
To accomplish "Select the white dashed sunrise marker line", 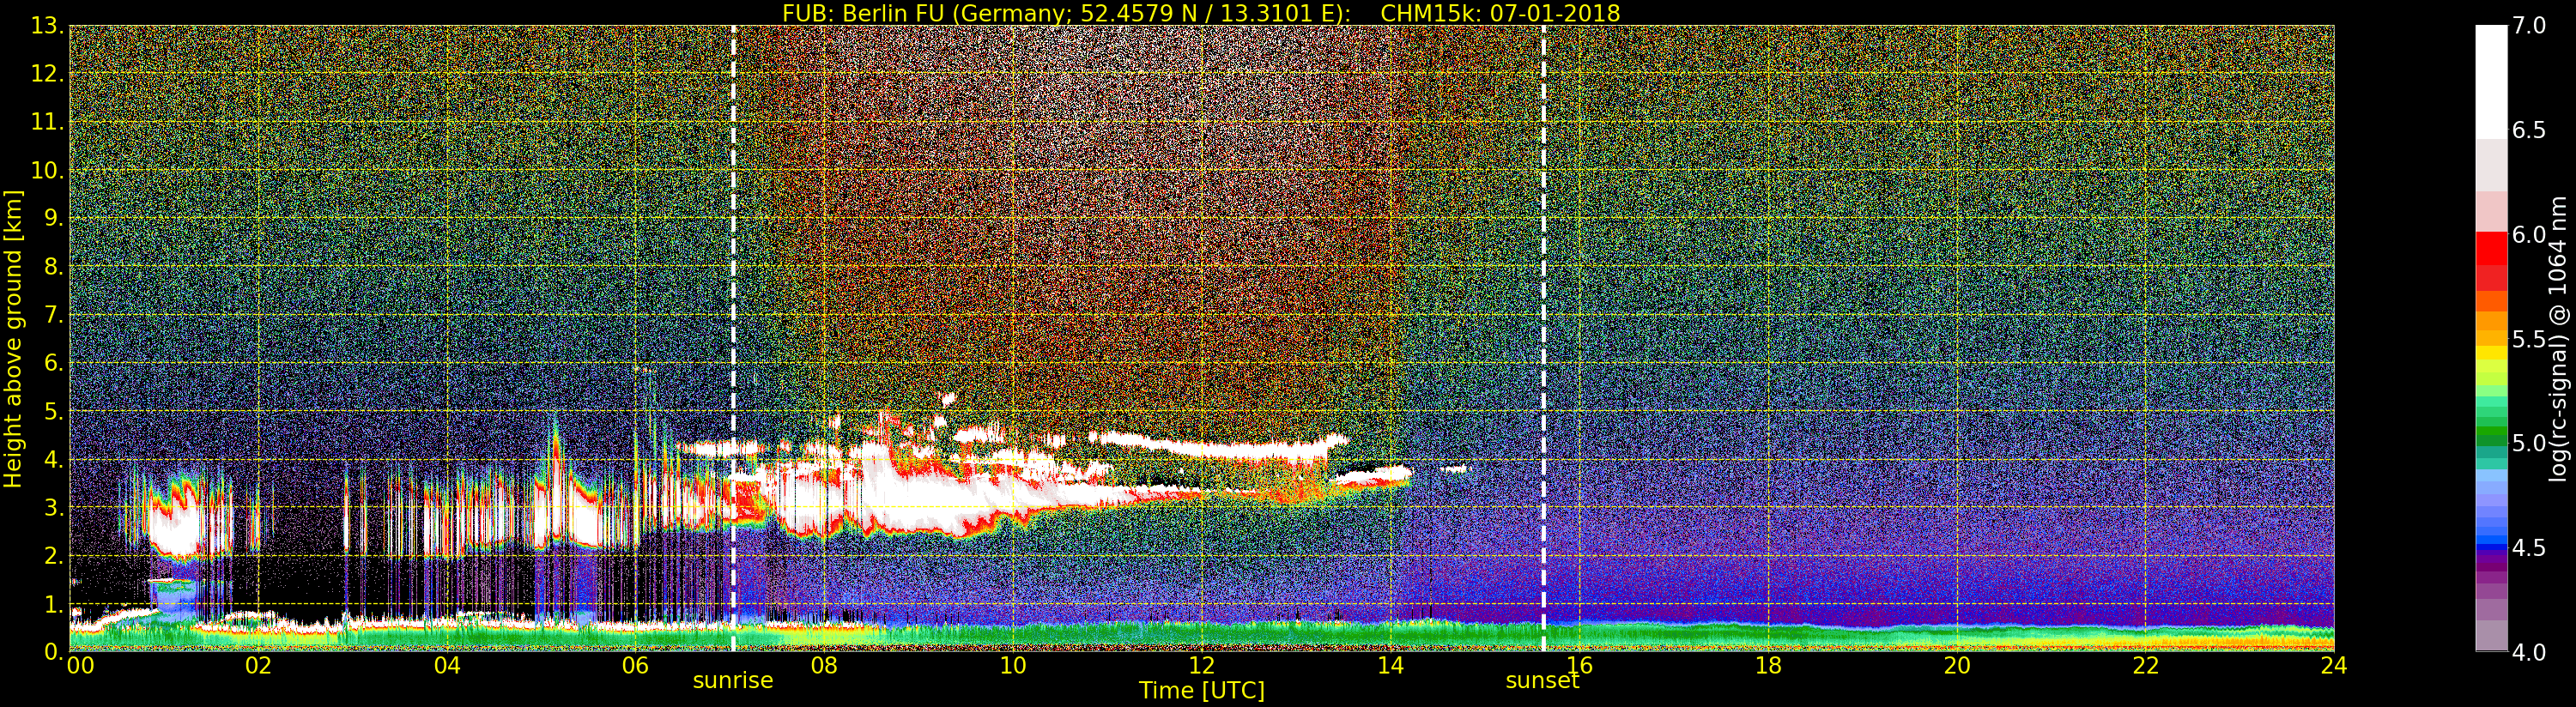I will click(x=733, y=339).
